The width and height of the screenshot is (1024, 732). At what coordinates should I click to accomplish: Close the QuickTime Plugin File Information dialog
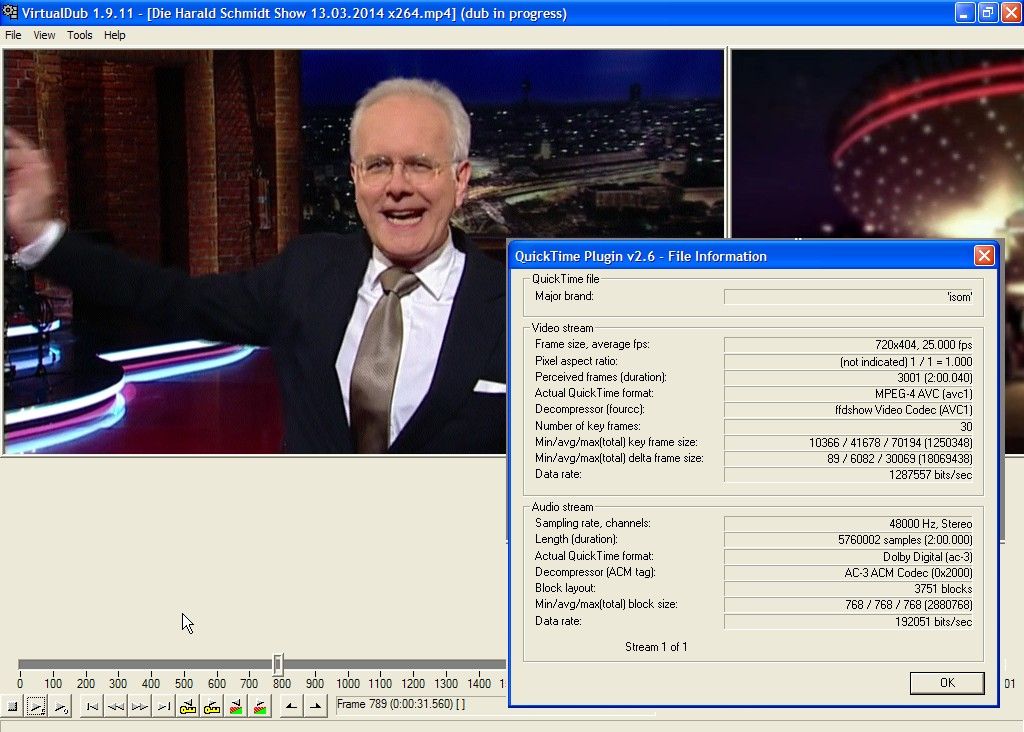[x=984, y=256]
